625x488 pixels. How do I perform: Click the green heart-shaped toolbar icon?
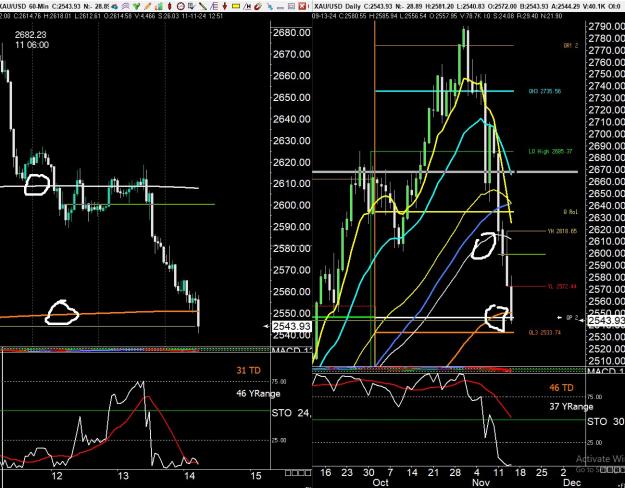click(x=136, y=6)
